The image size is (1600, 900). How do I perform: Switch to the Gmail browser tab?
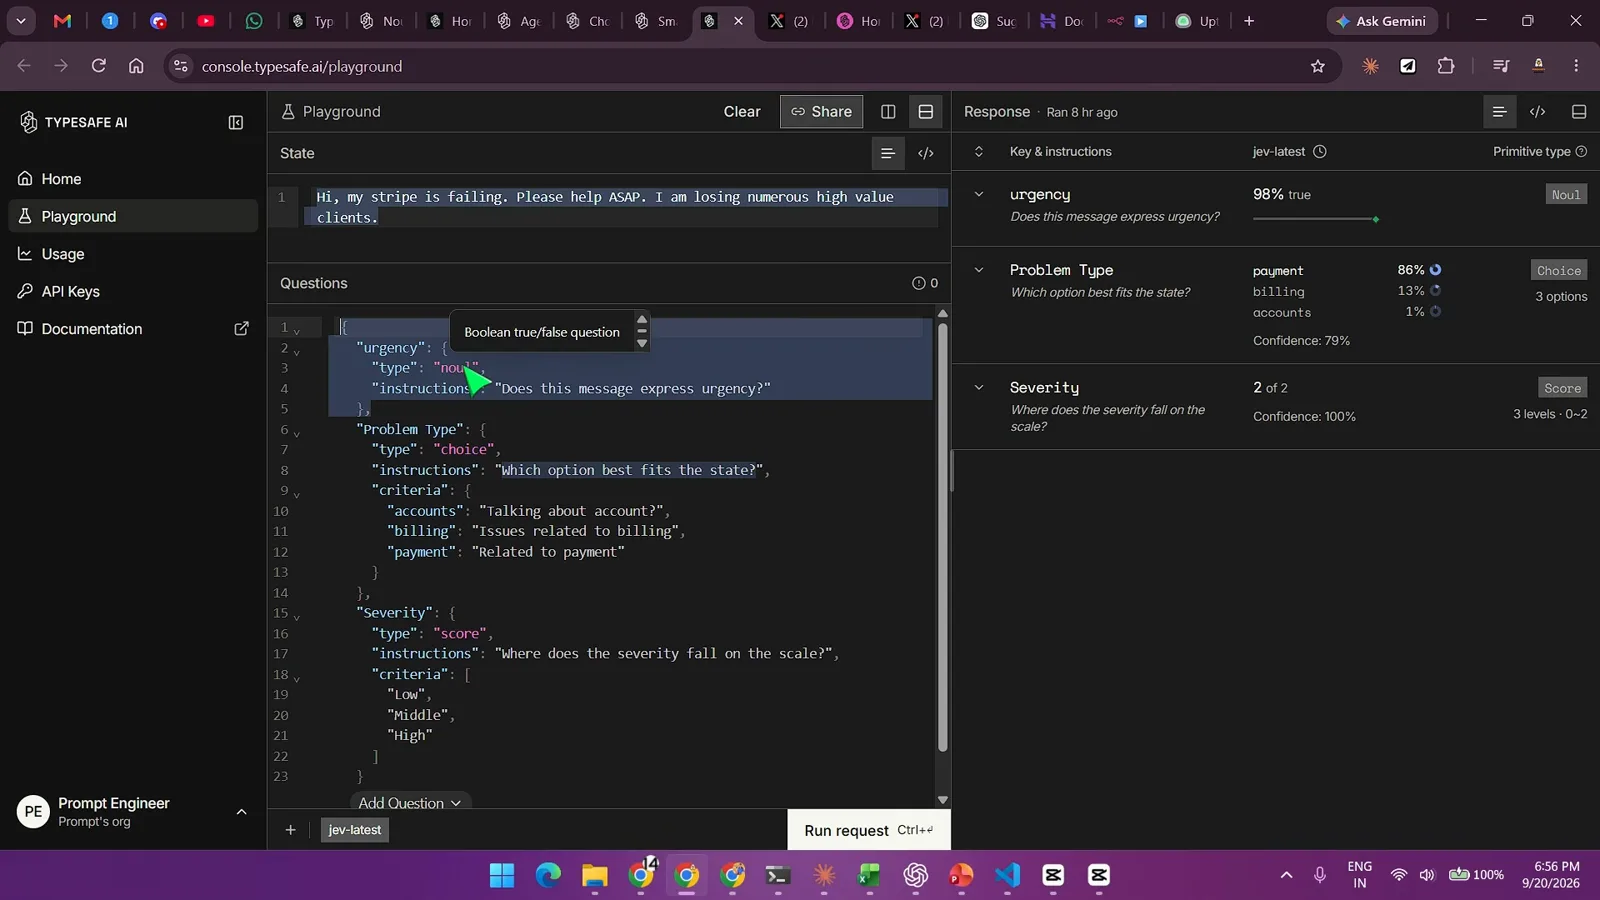62,21
